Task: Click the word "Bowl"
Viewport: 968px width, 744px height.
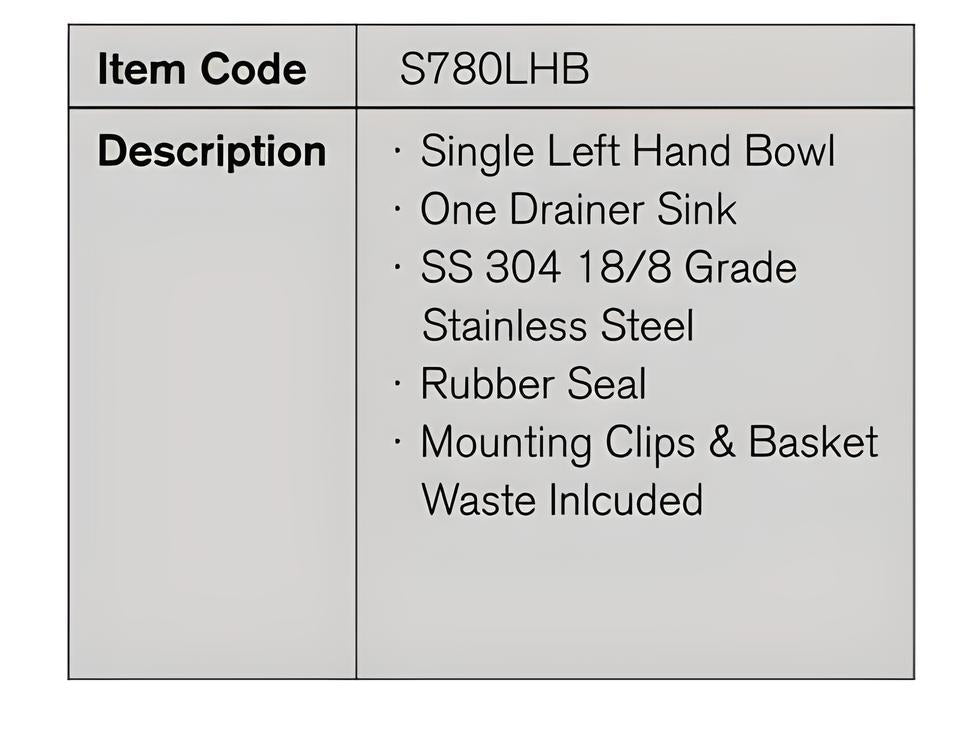Action: [789, 152]
